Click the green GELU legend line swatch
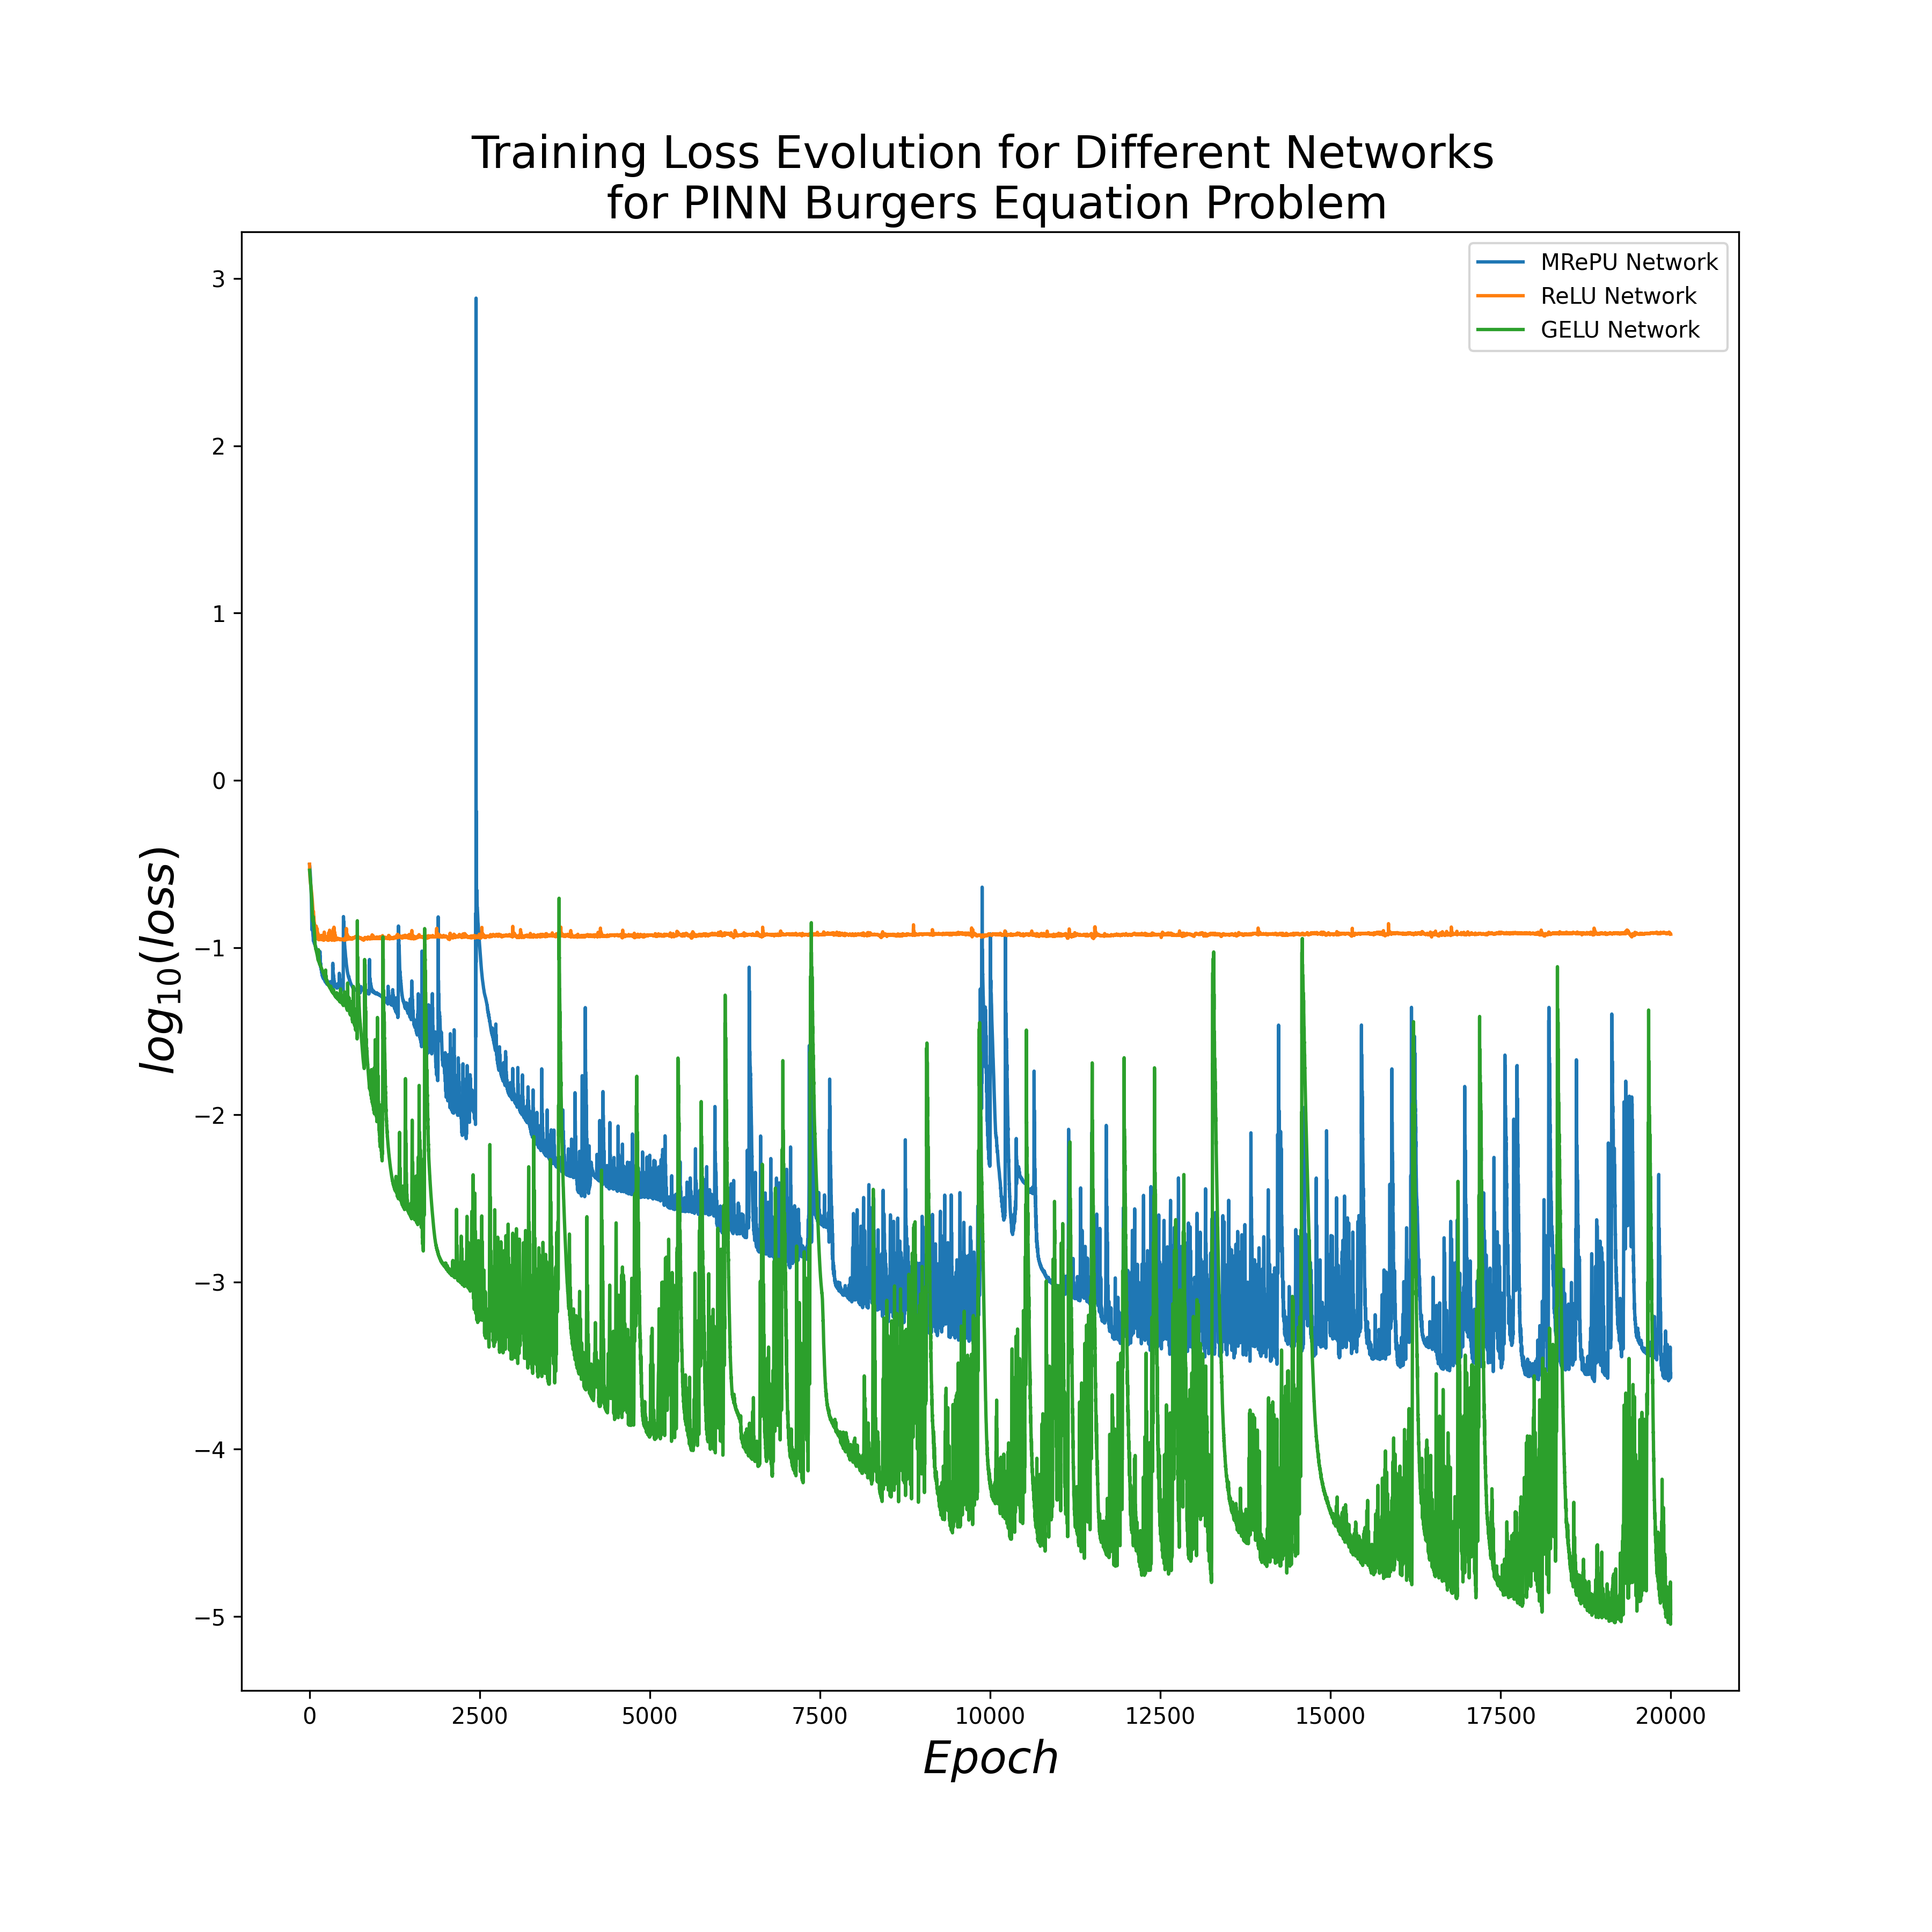 pyautogui.click(x=1500, y=330)
